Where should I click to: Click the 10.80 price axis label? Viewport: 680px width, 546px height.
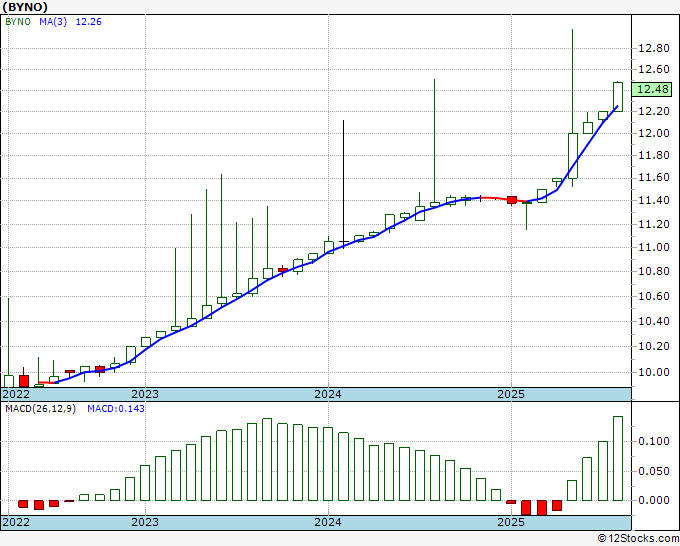click(x=654, y=271)
